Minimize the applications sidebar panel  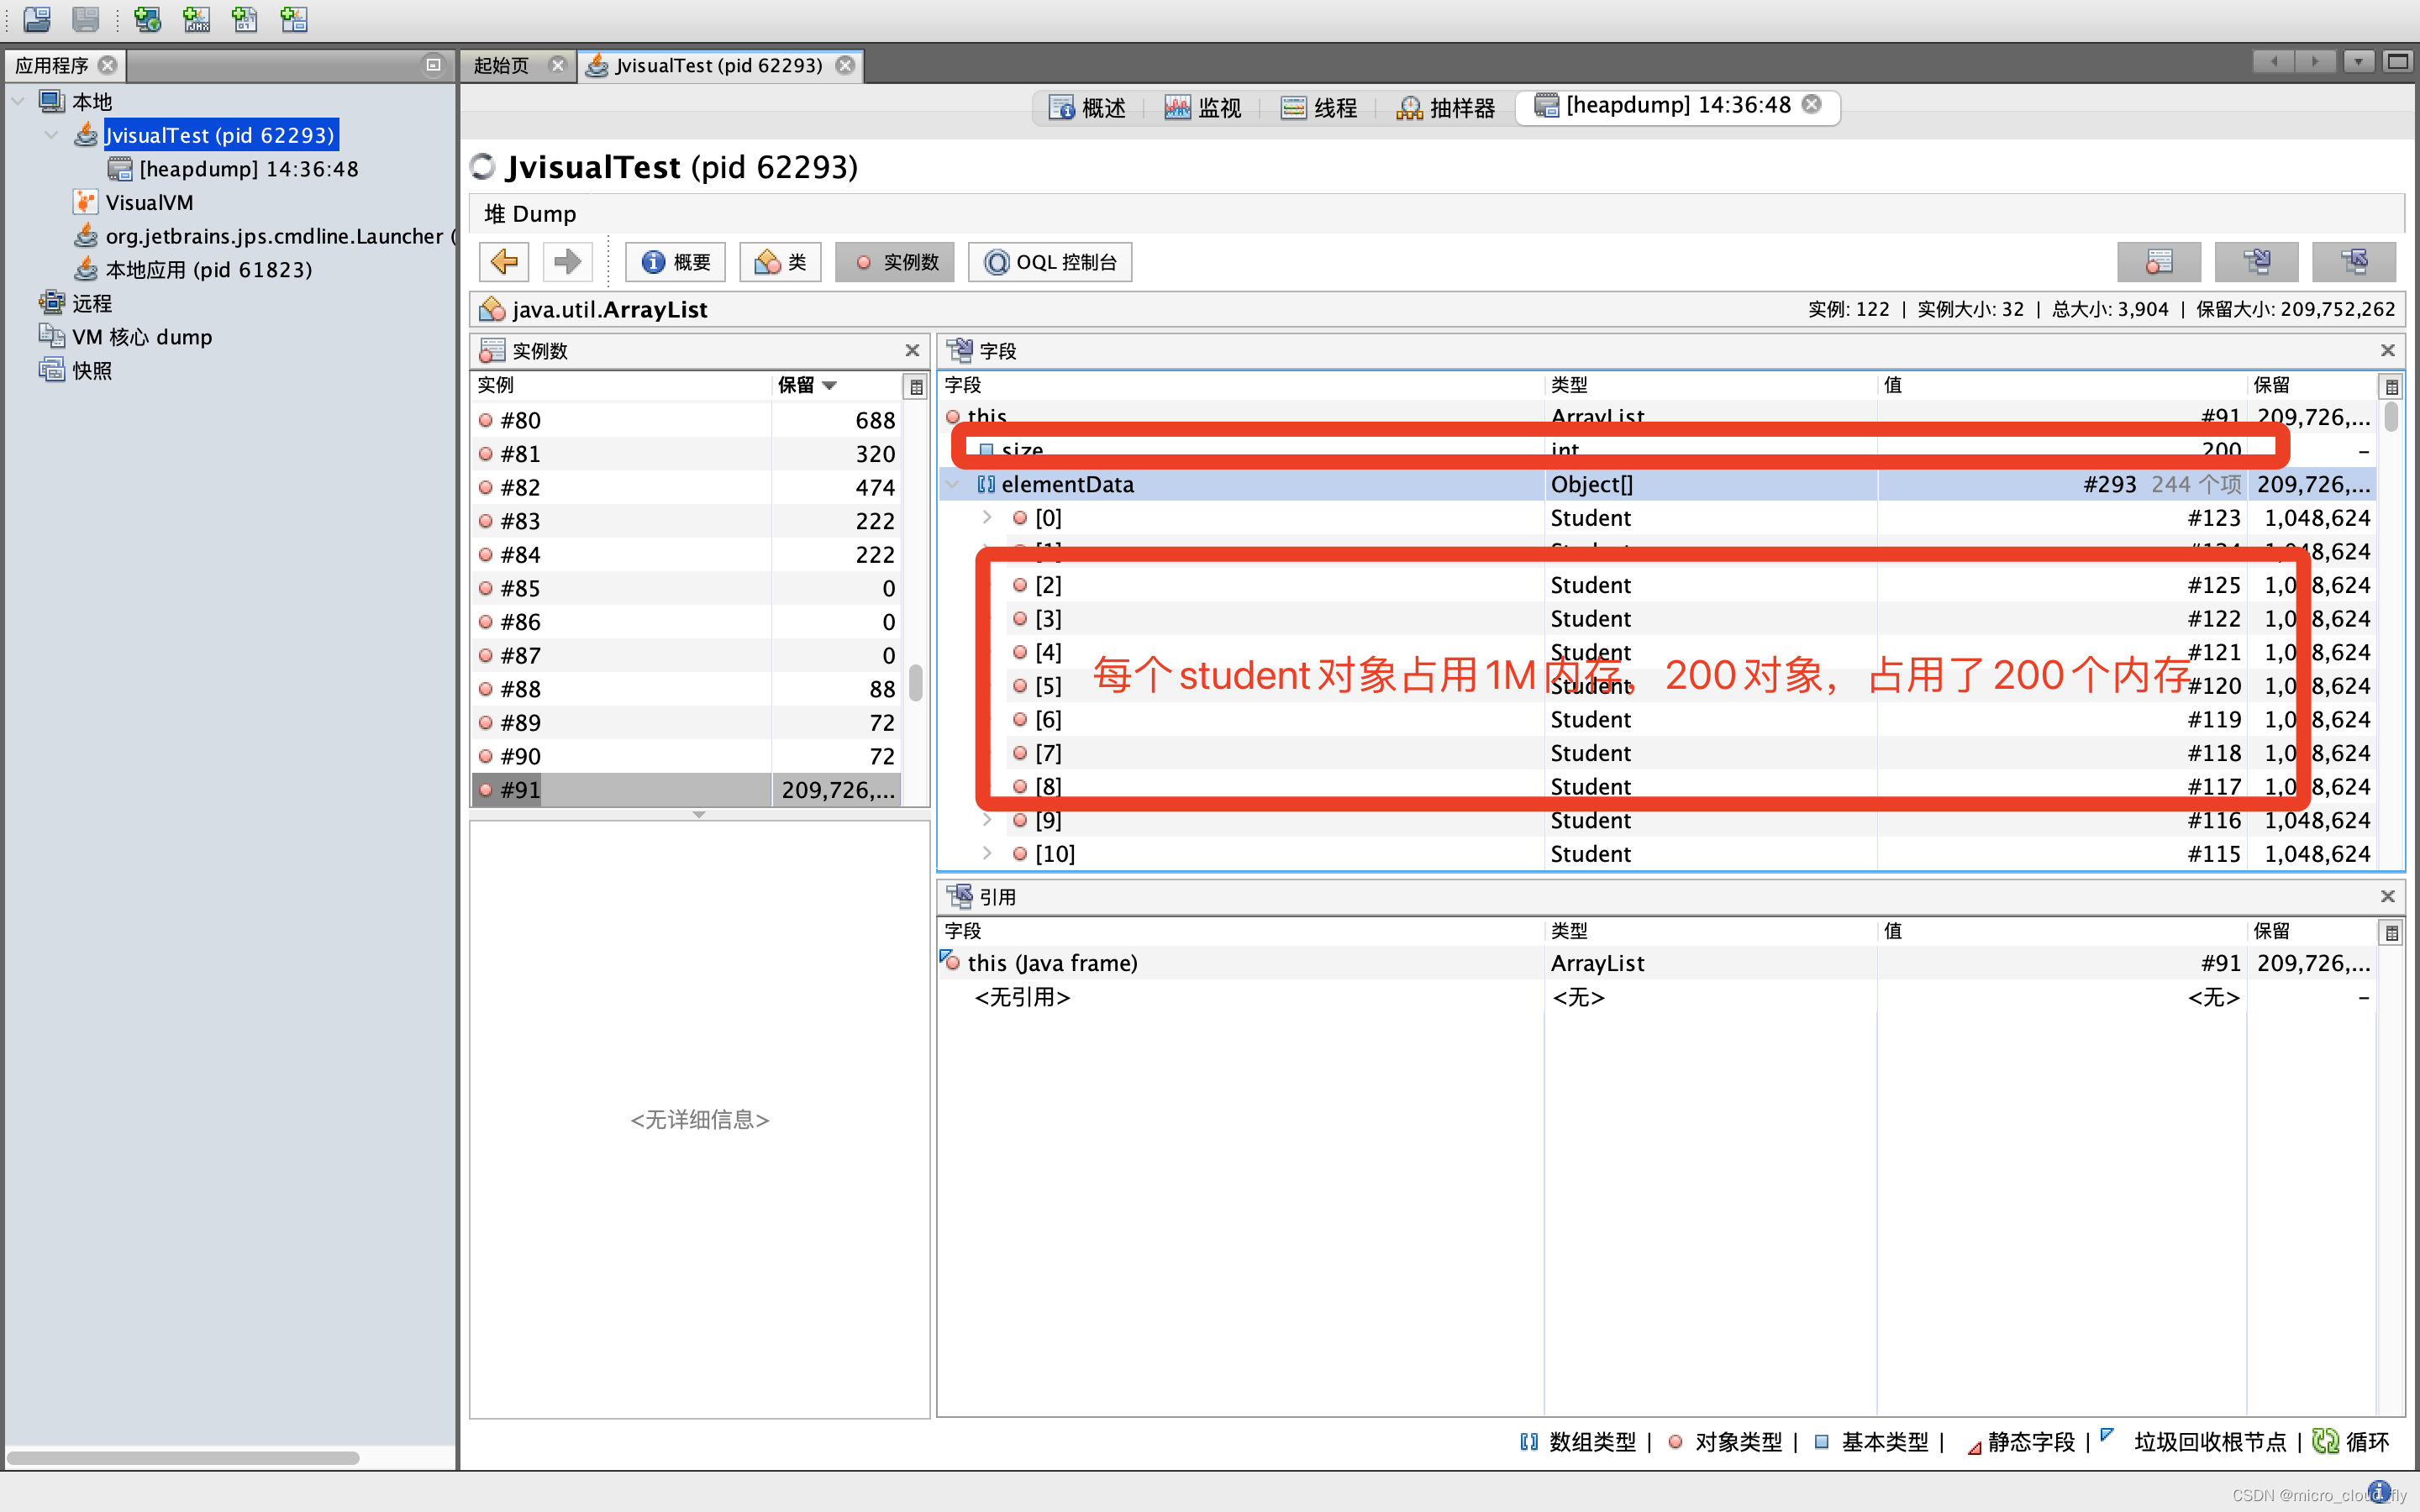click(433, 65)
